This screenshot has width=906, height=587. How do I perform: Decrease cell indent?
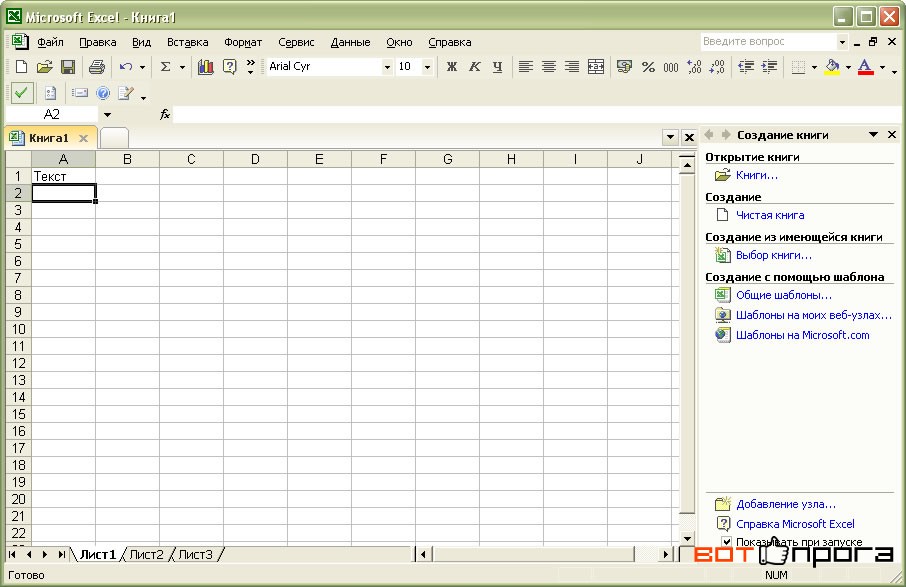click(x=746, y=66)
